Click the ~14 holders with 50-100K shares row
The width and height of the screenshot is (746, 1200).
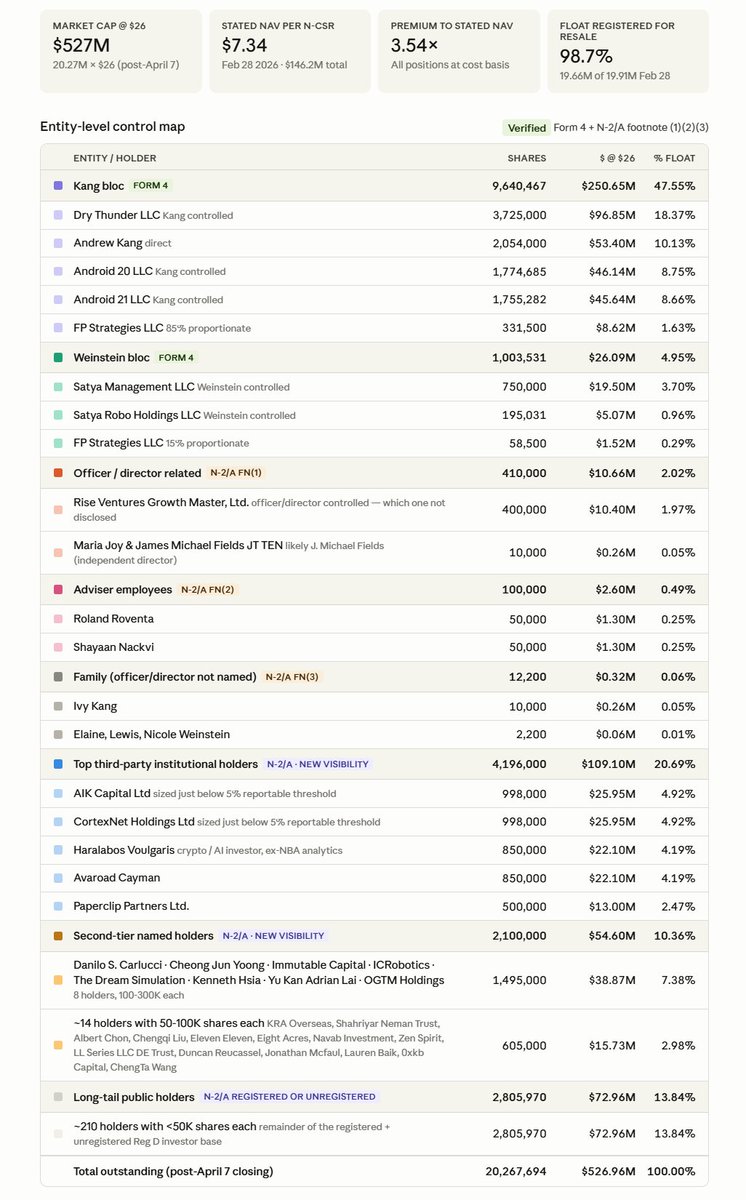[373, 1045]
